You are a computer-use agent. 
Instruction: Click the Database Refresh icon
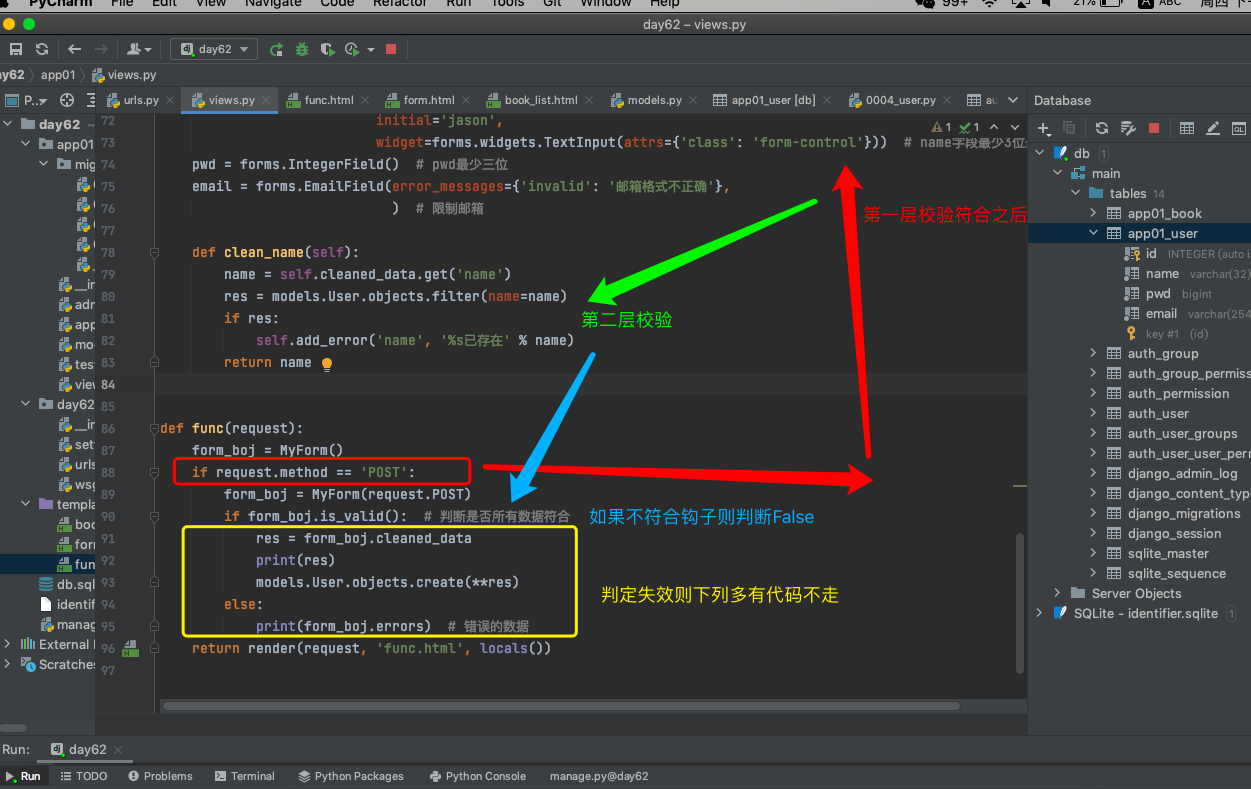(1102, 128)
